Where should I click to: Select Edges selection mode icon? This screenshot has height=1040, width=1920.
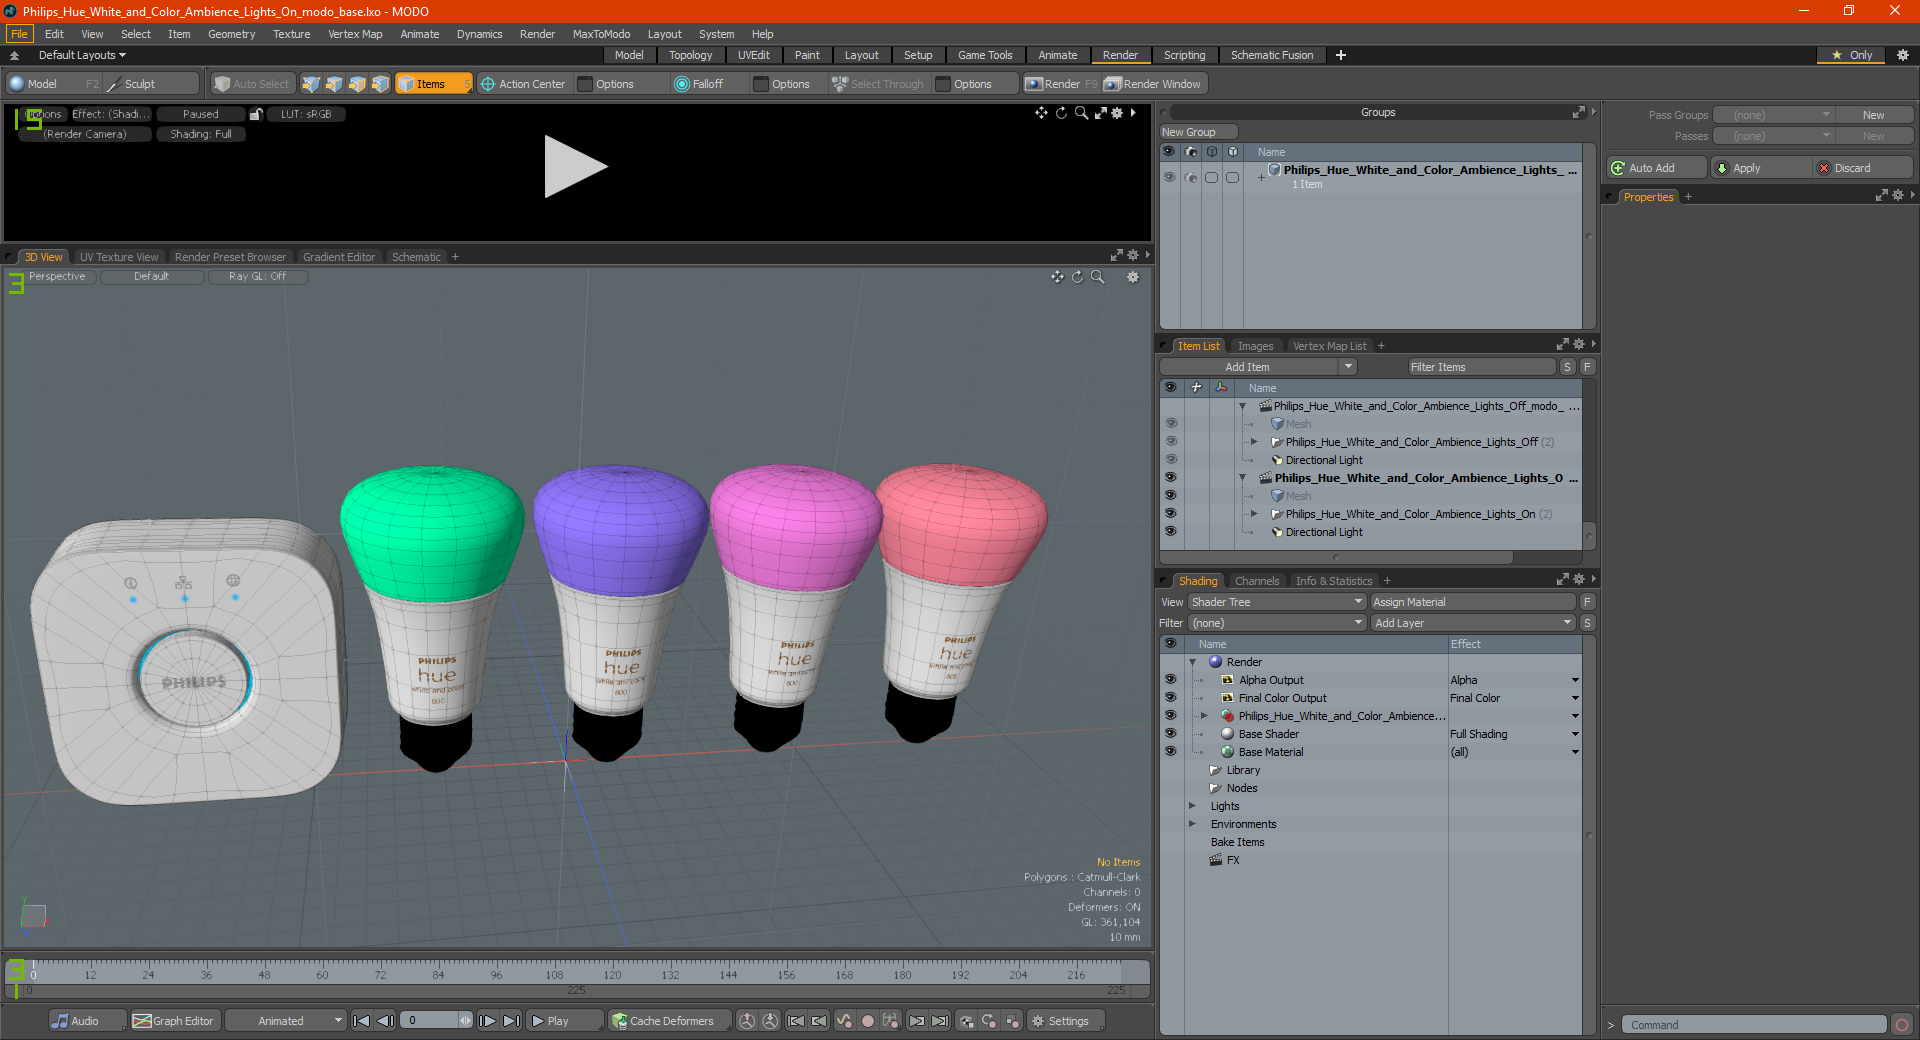(334, 84)
